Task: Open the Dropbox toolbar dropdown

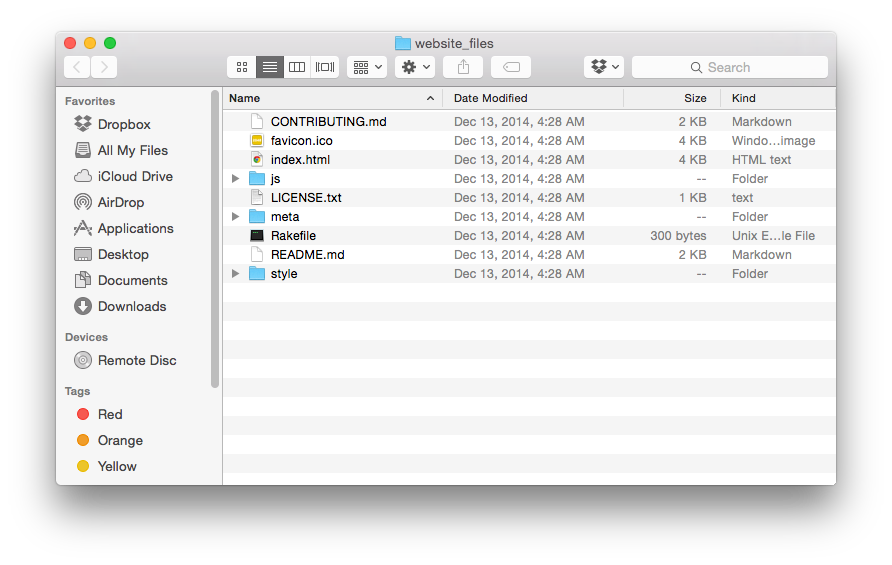Action: coord(604,67)
